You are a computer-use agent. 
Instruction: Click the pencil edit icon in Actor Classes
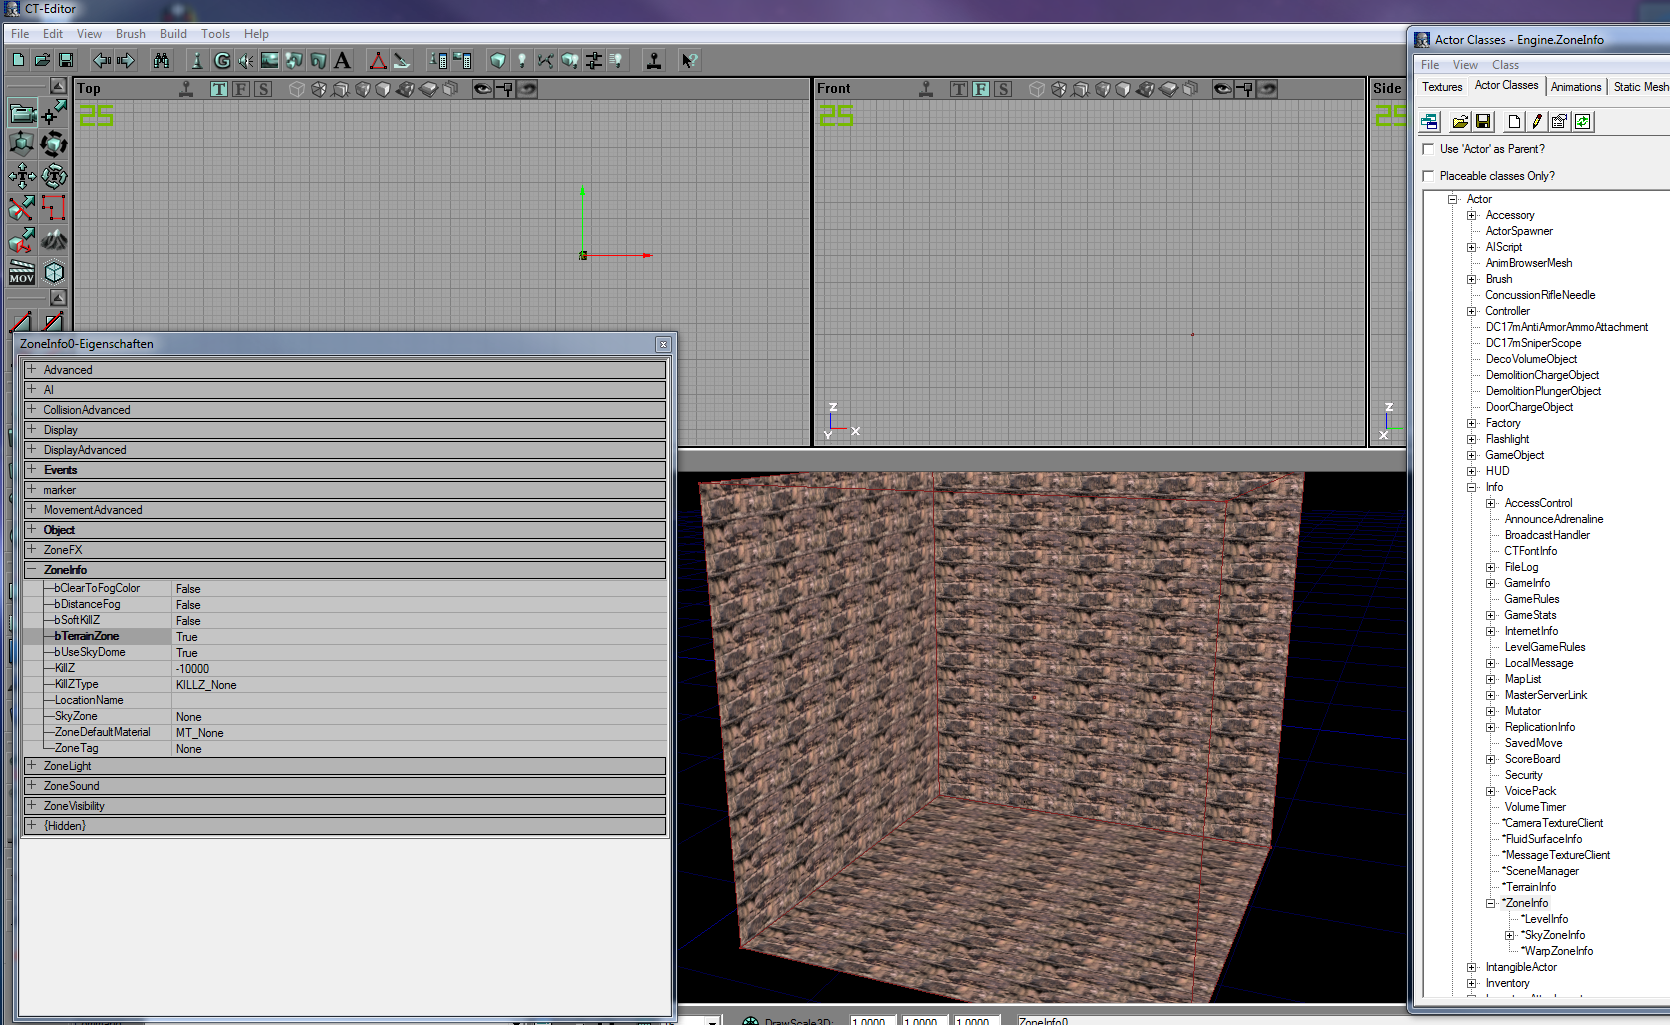(1537, 122)
